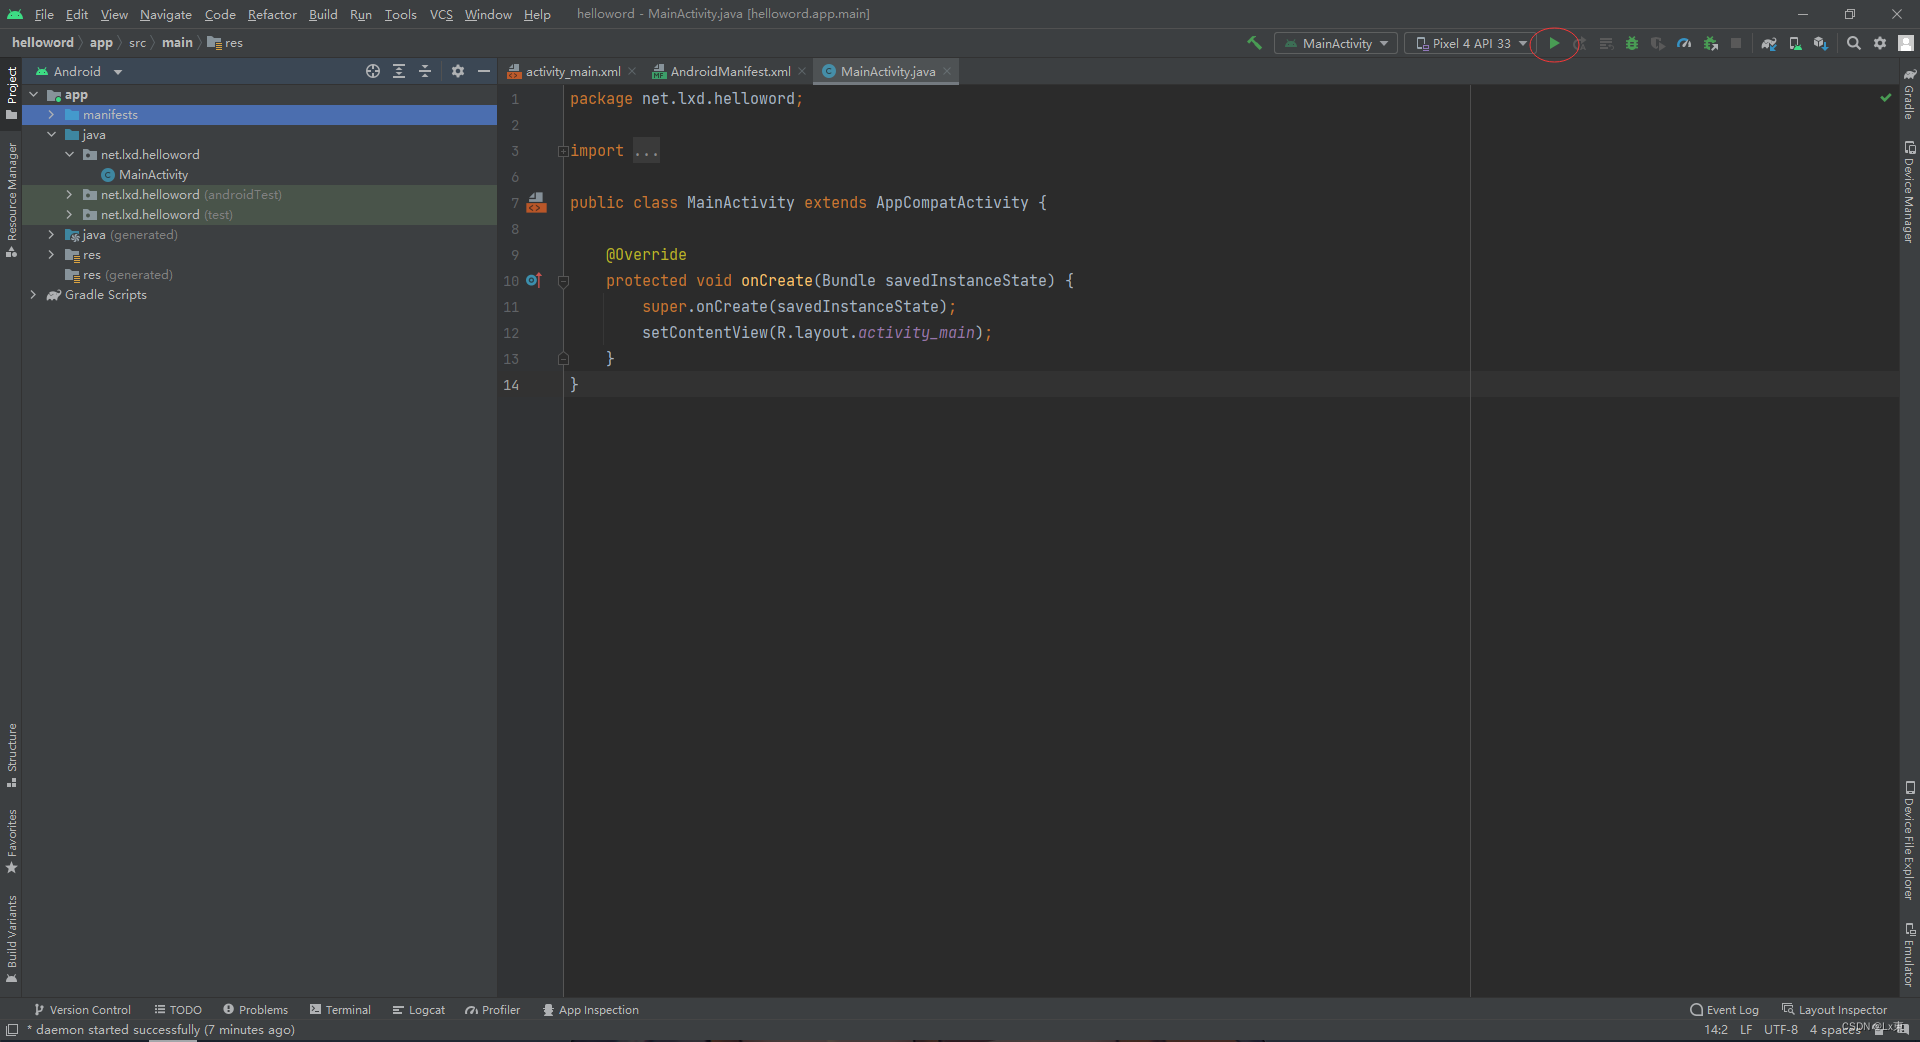Toggle the Project tool window side tab
This screenshot has width=1920, height=1042.
pyautogui.click(x=11, y=93)
